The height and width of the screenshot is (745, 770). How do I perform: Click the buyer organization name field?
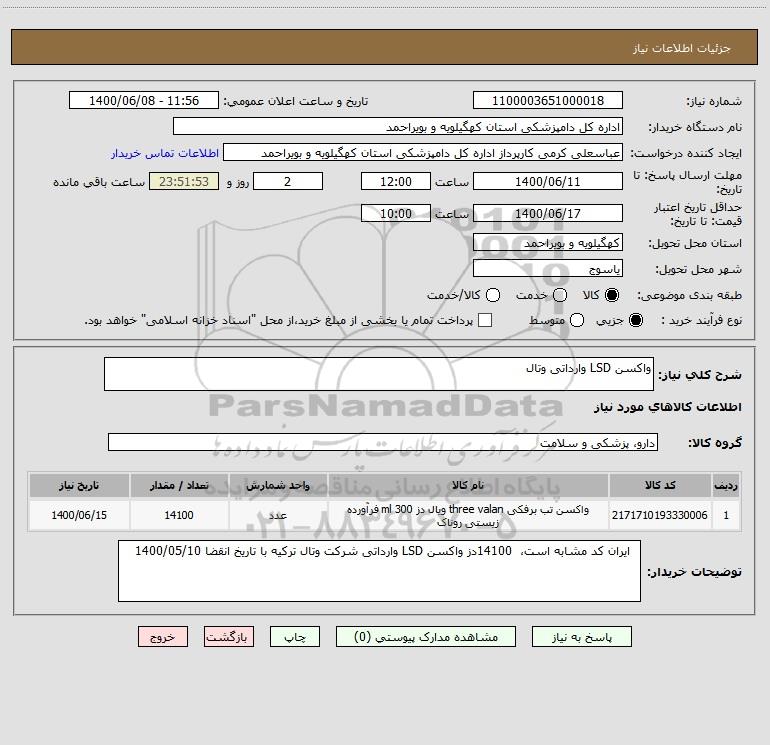[x=398, y=126]
